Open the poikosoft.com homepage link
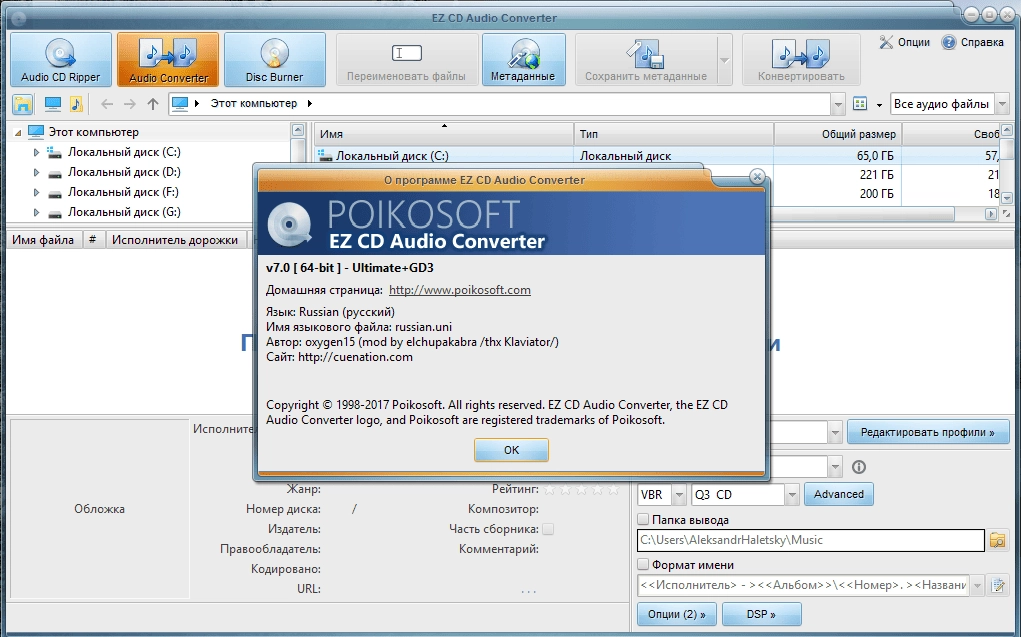The height and width of the screenshot is (637, 1021). pos(460,290)
